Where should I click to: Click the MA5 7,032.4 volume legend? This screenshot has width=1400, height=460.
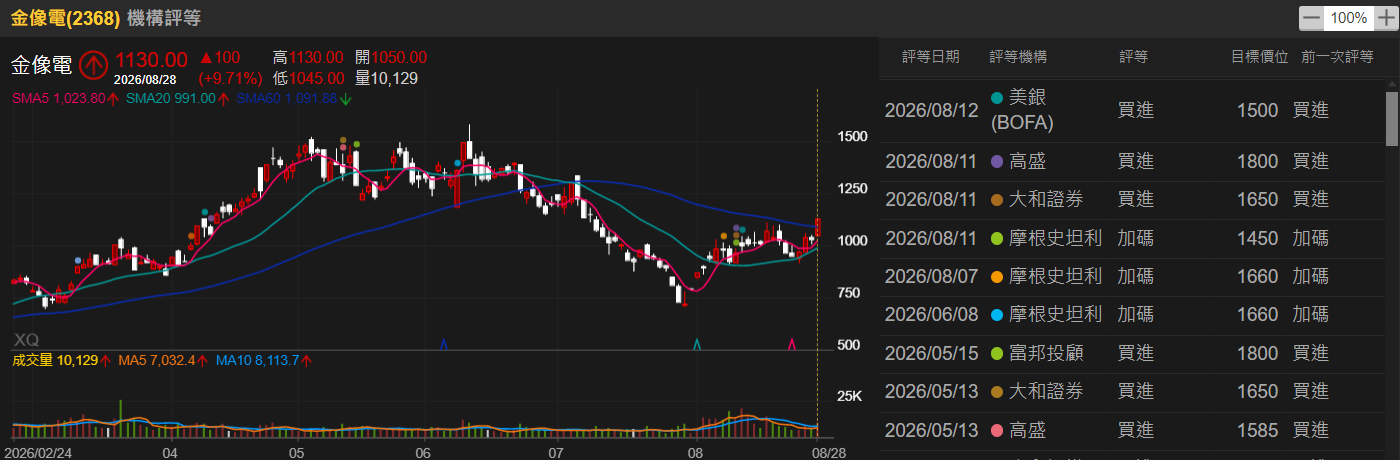coord(155,360)
